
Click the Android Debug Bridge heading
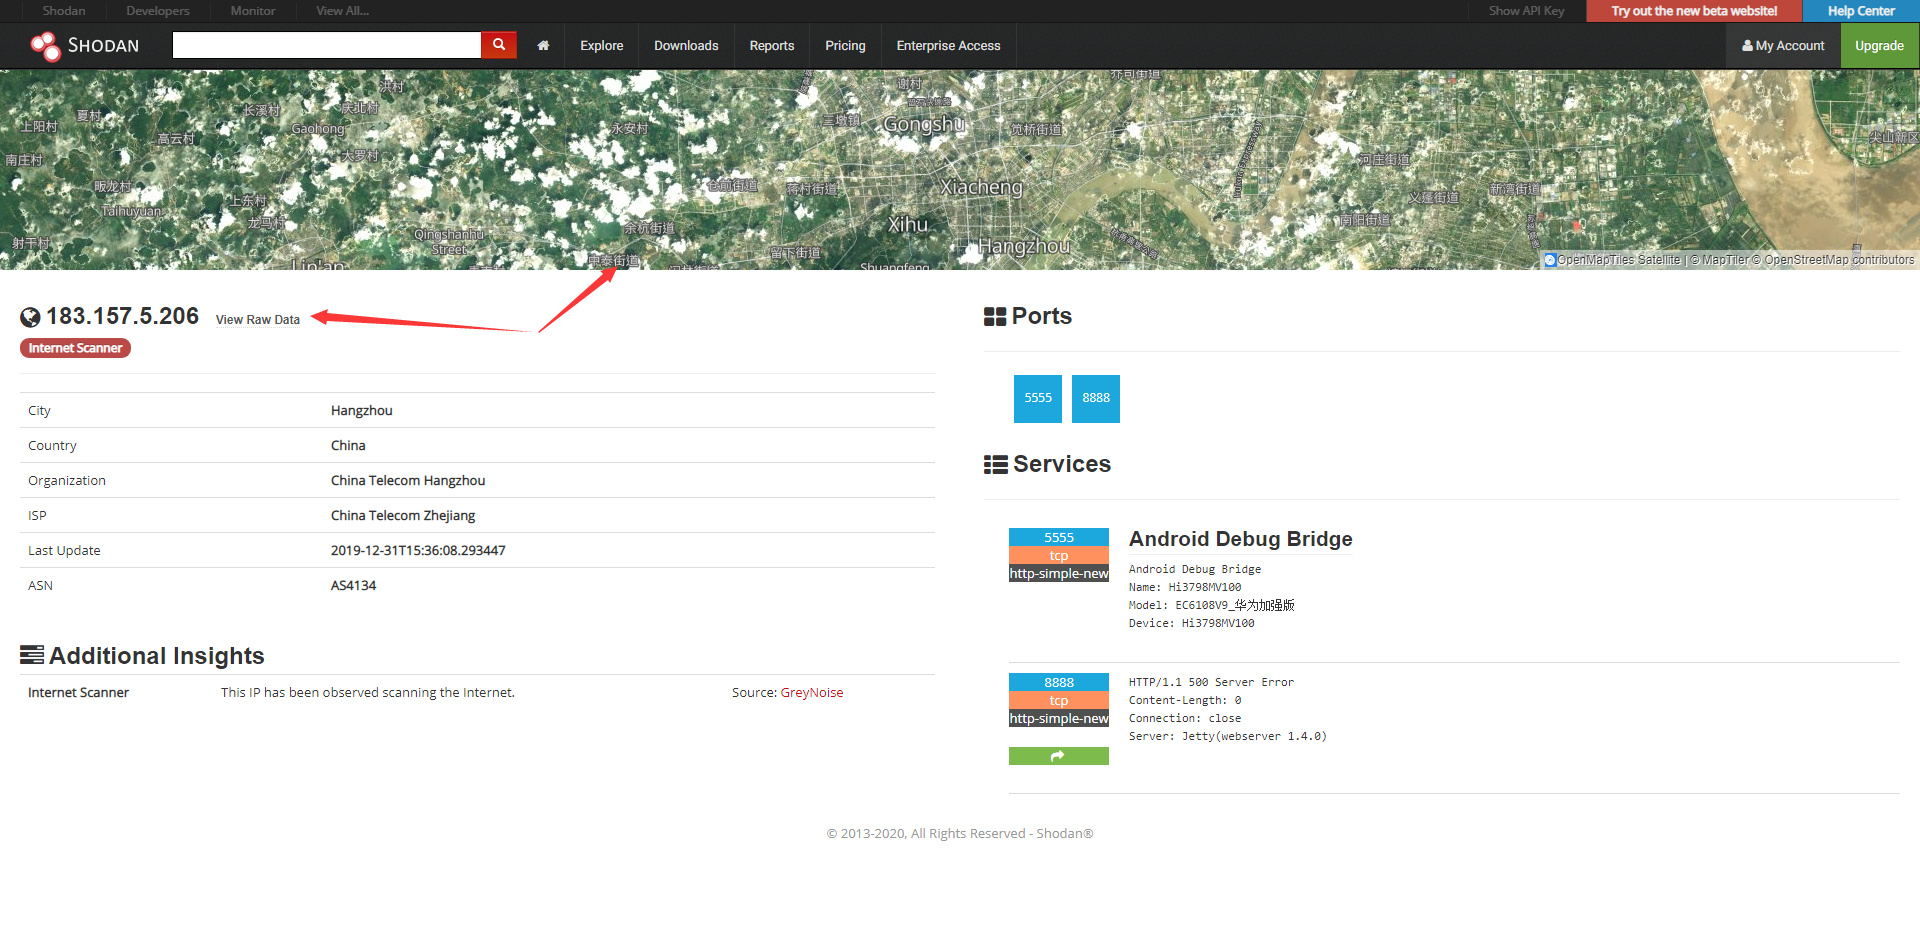coord(1240,539)
